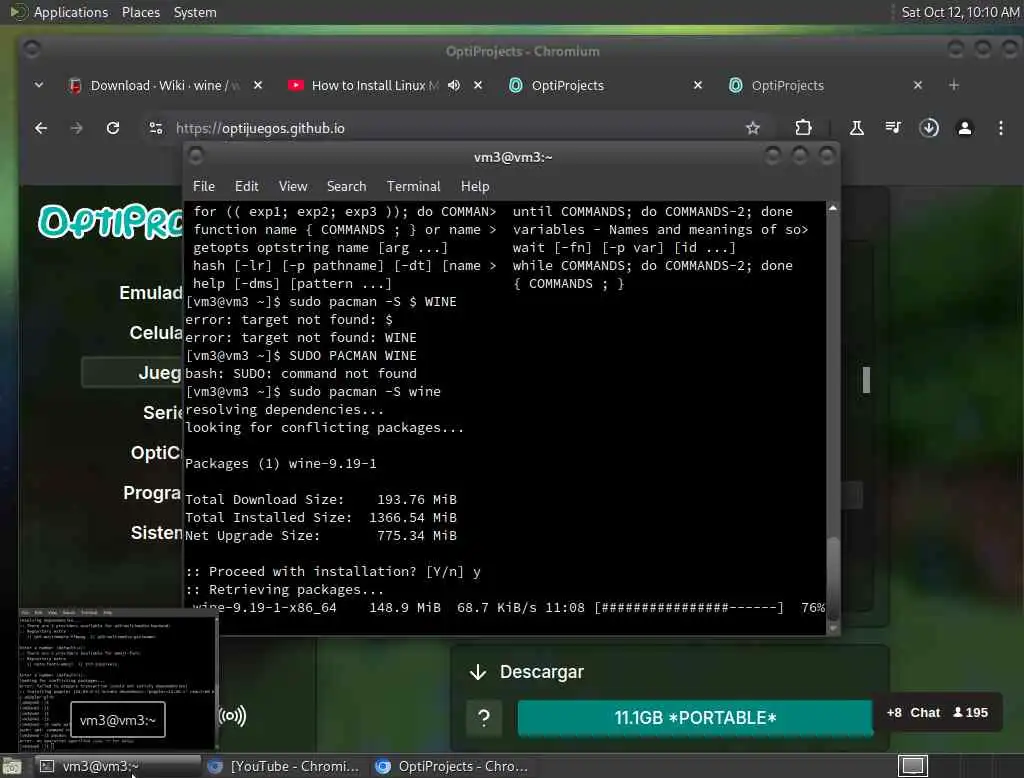Open the Terminal menu in terminal
Viewport: 1024px width, 778px height.
tap(413, 186)
